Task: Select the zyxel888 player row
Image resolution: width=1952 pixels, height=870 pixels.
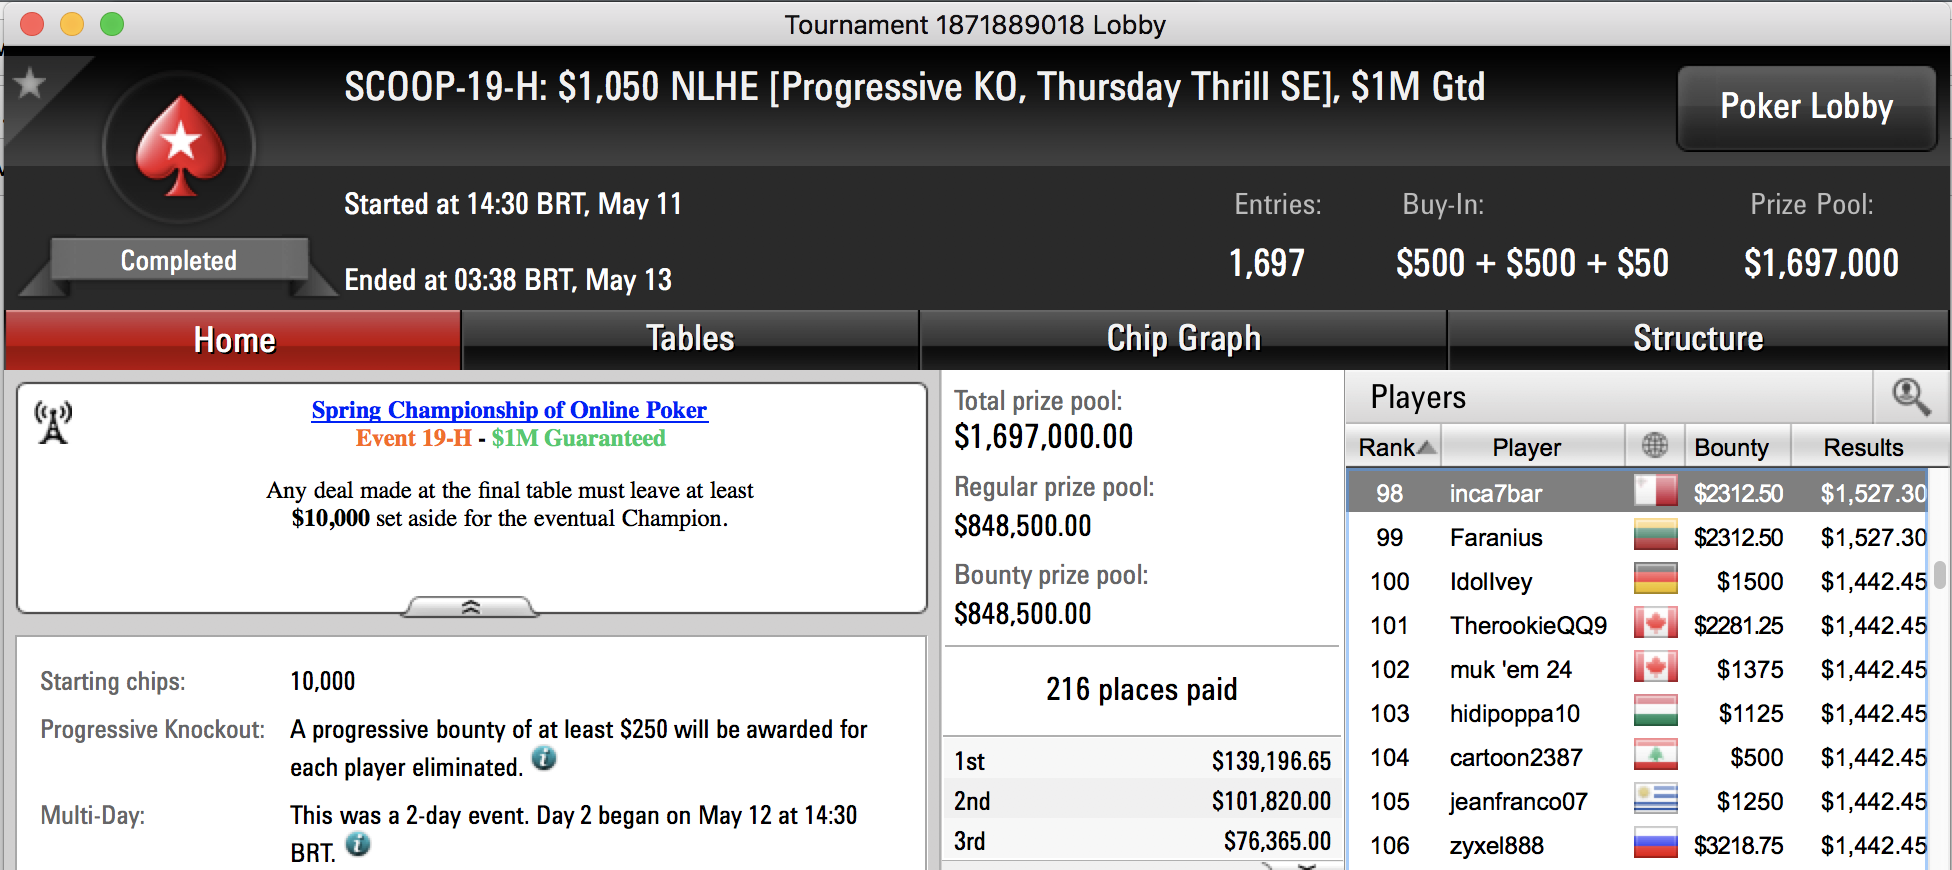Action: coord(1637,845)
